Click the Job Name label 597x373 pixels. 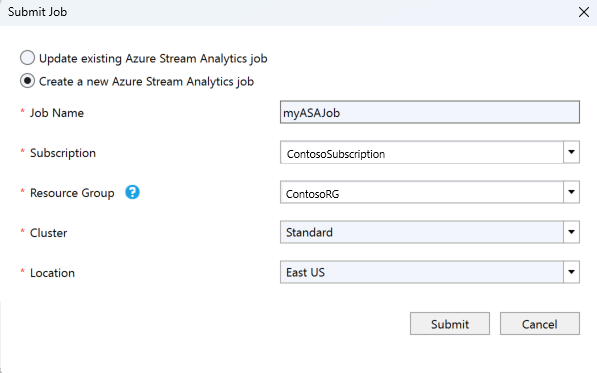pyautogui.click(x=57, y=113)
